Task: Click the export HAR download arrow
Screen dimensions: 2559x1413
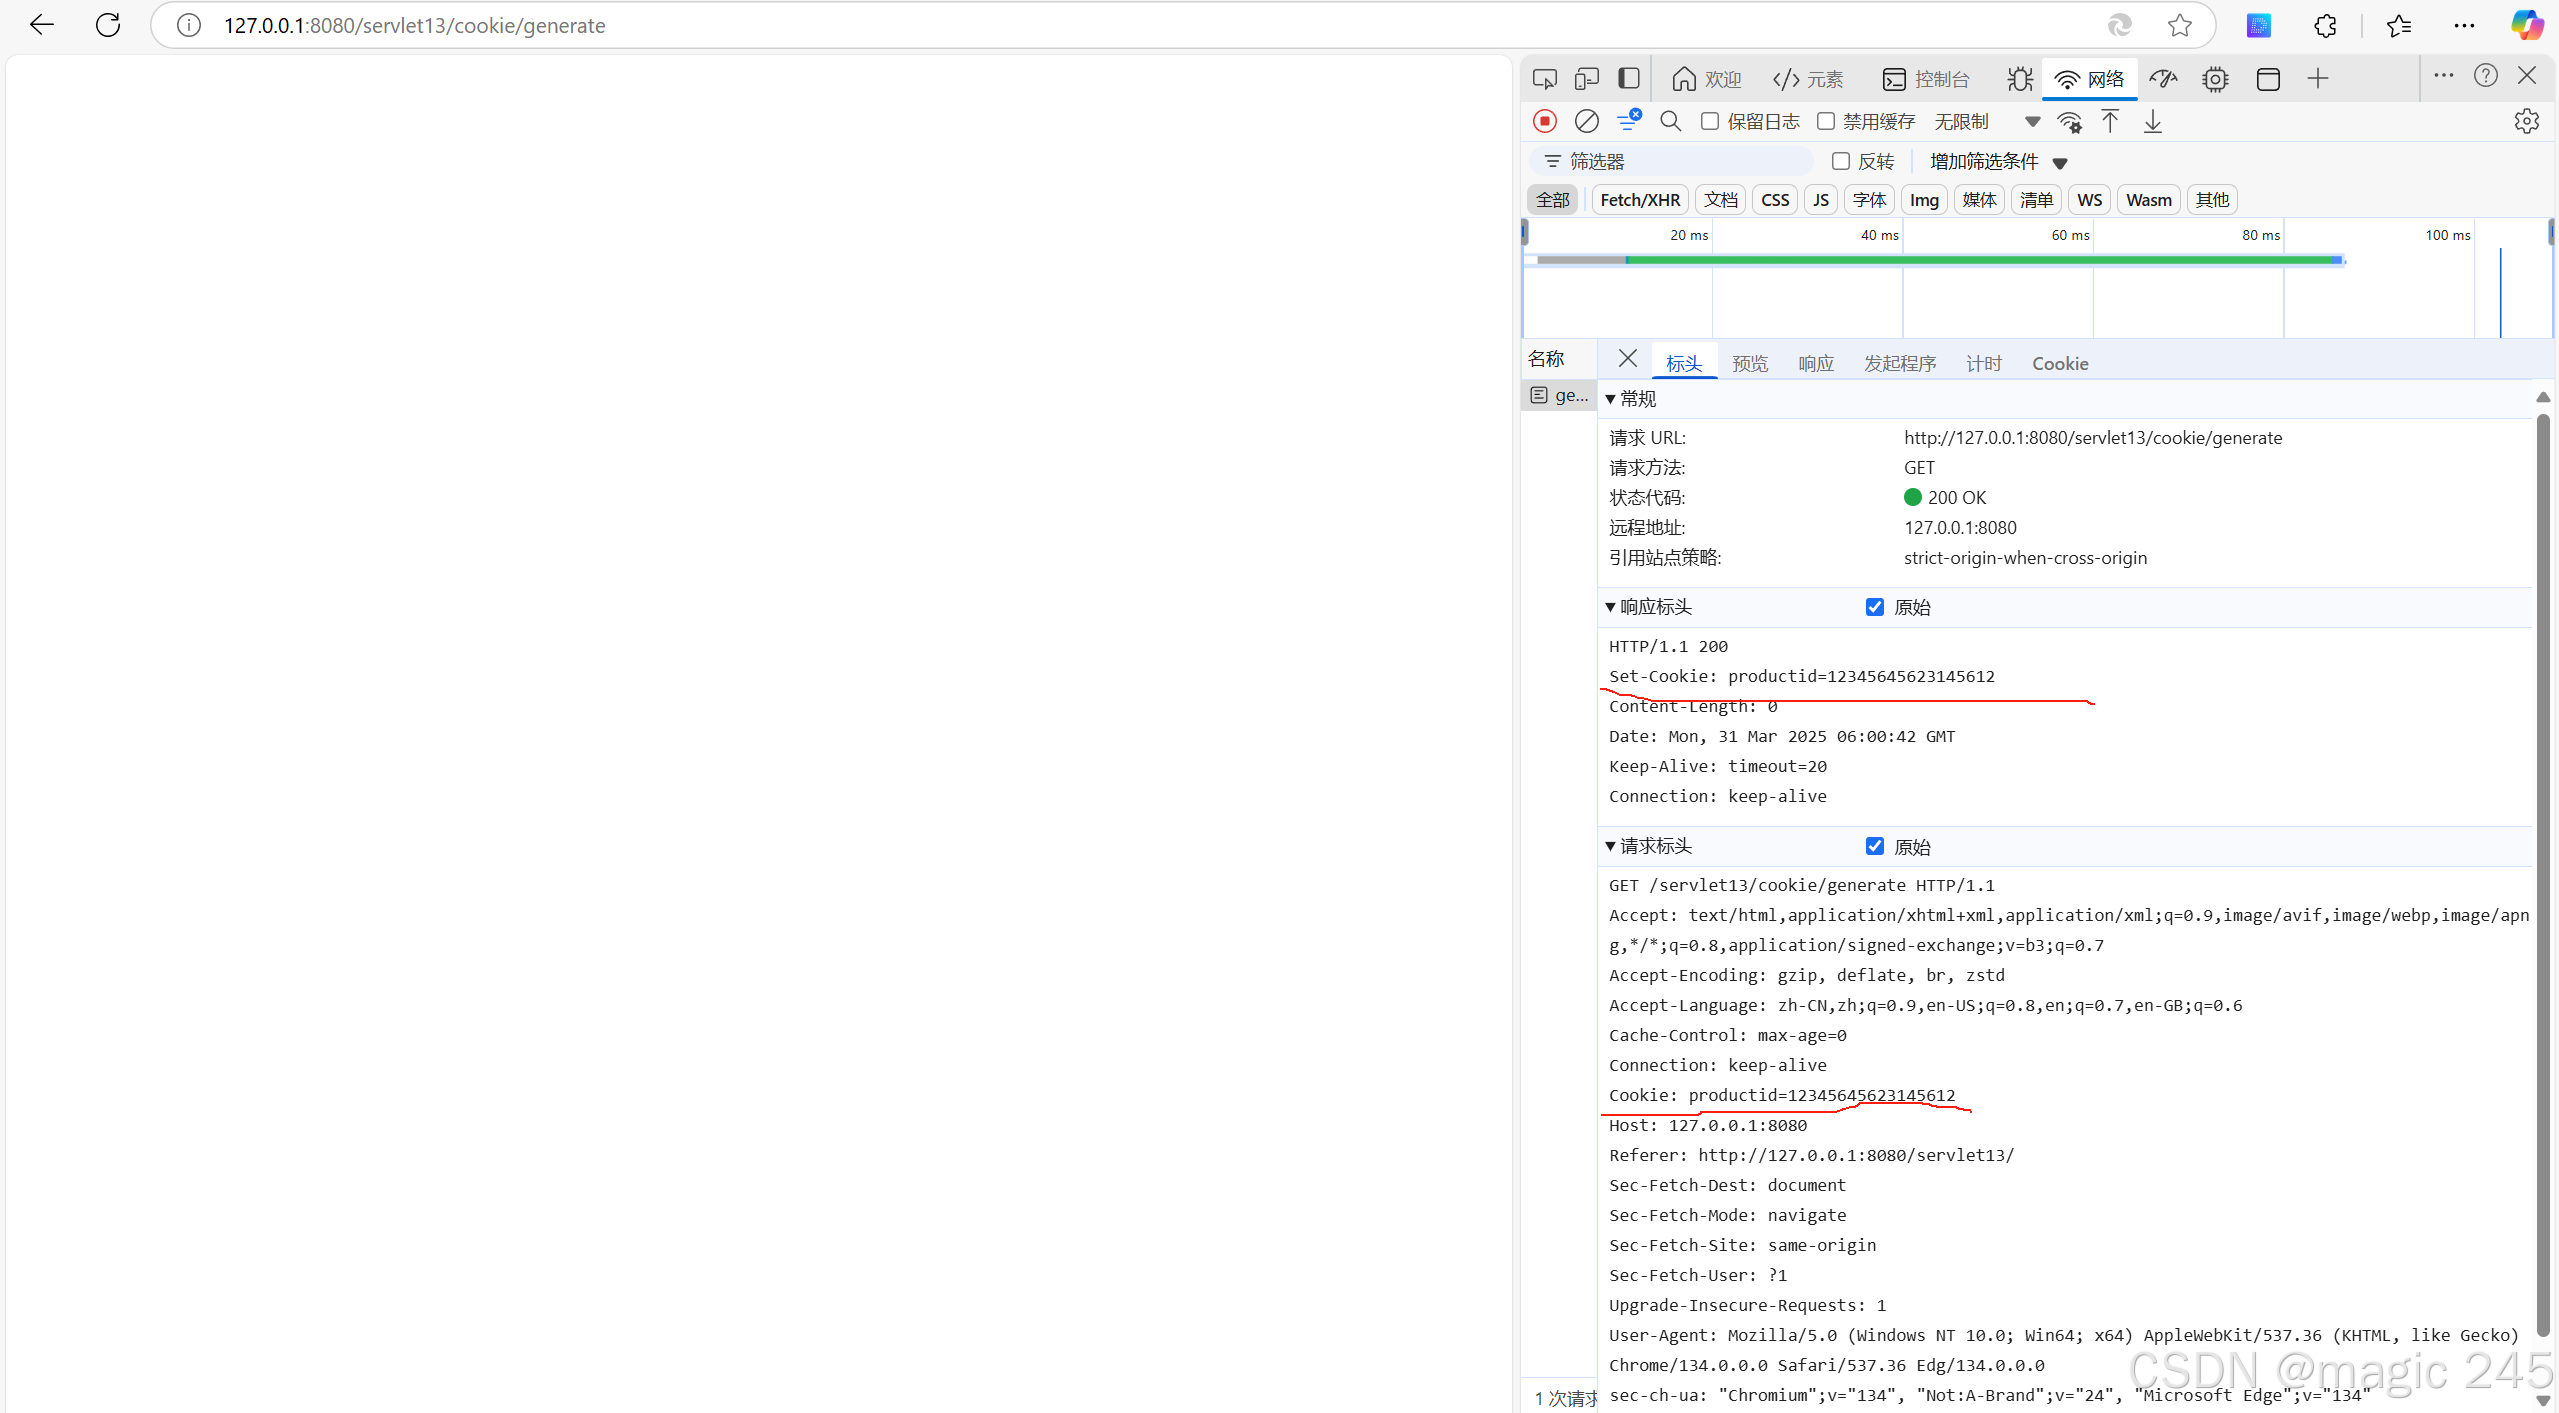Action: click(2153, 122)
